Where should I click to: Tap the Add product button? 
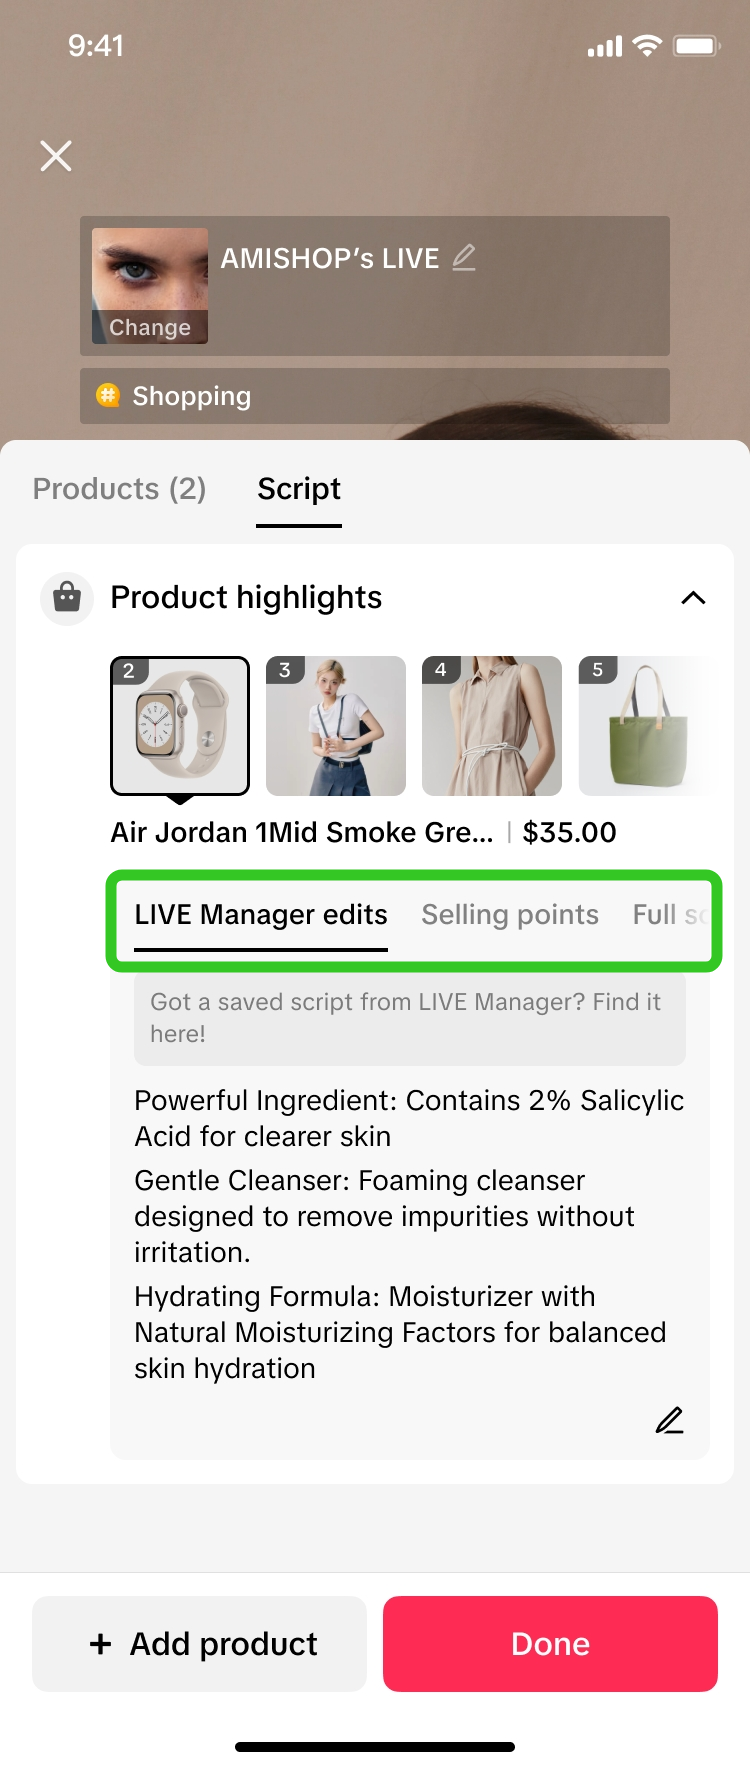(200, 1644)
